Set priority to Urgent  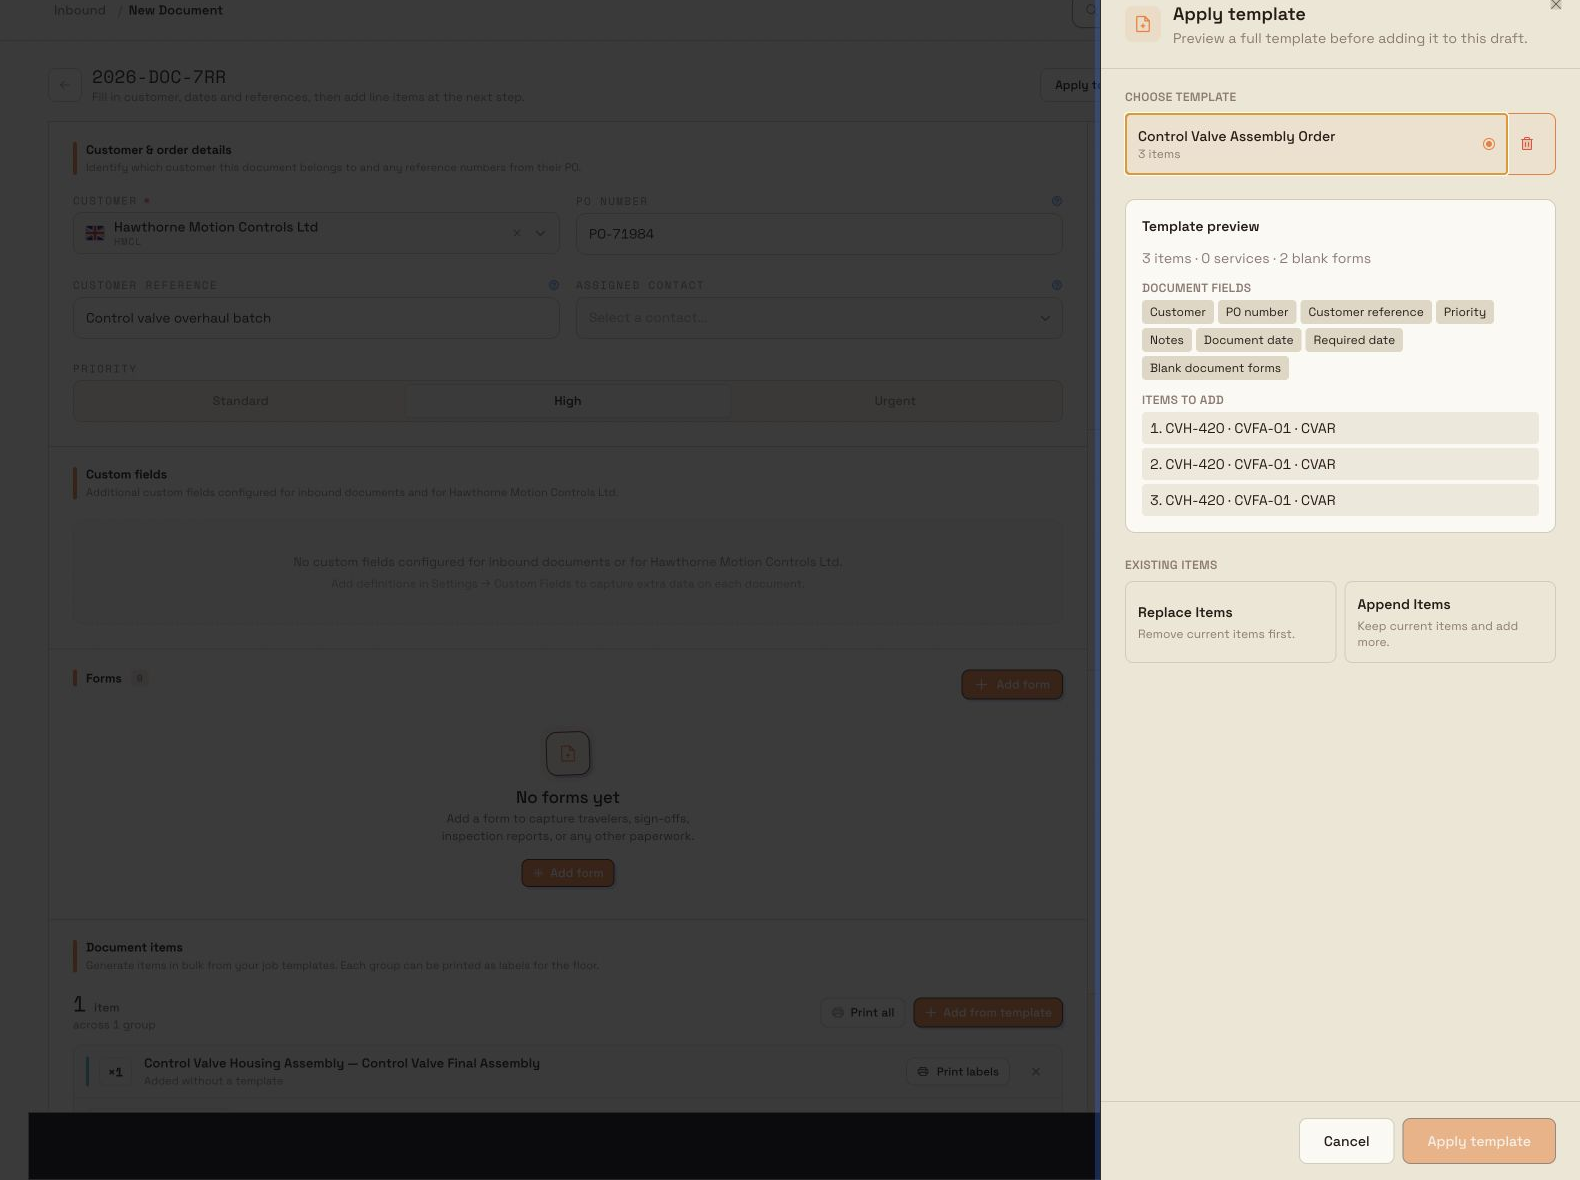pos(894,401)
